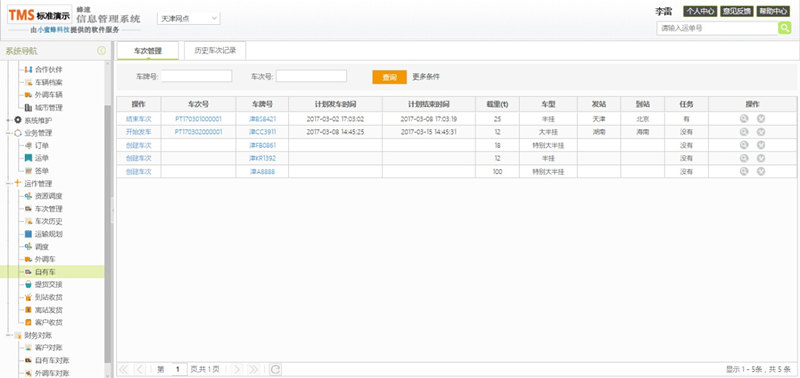Image resolution: width=800 pixels, height=378 pixels.
Task: Go to the next page arrow
Action: [x=236, y=369]
